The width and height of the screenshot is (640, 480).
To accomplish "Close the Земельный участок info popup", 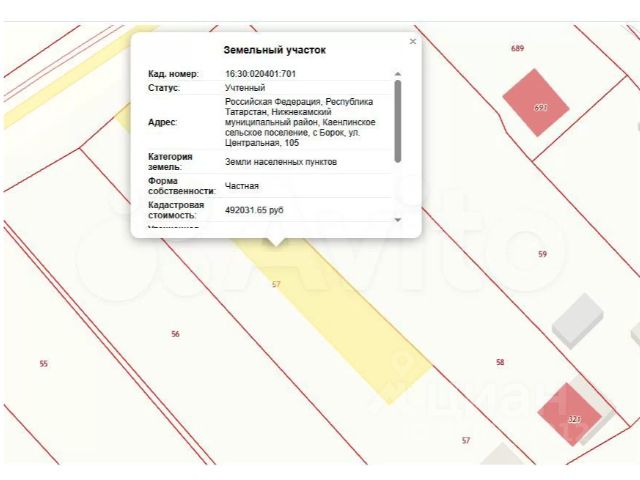I will pyautogui.click(x=413, y=41).
